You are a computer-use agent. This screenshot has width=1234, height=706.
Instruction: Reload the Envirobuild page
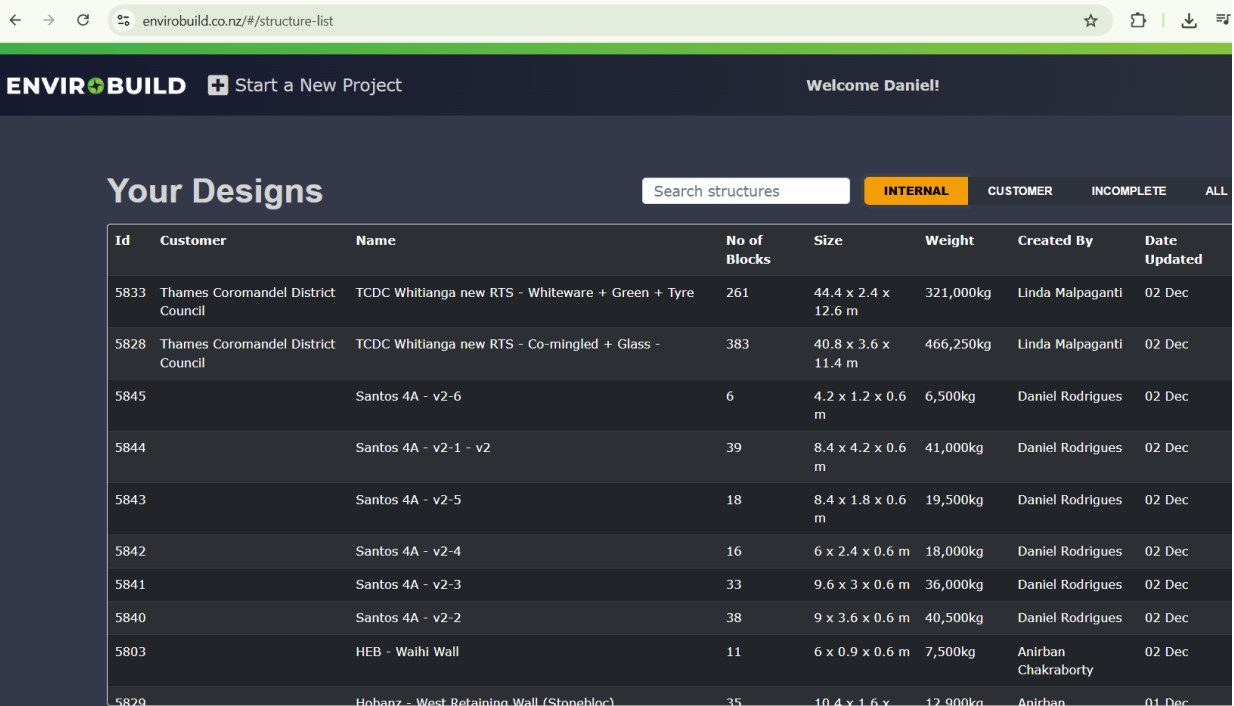(x=83, y=20)
